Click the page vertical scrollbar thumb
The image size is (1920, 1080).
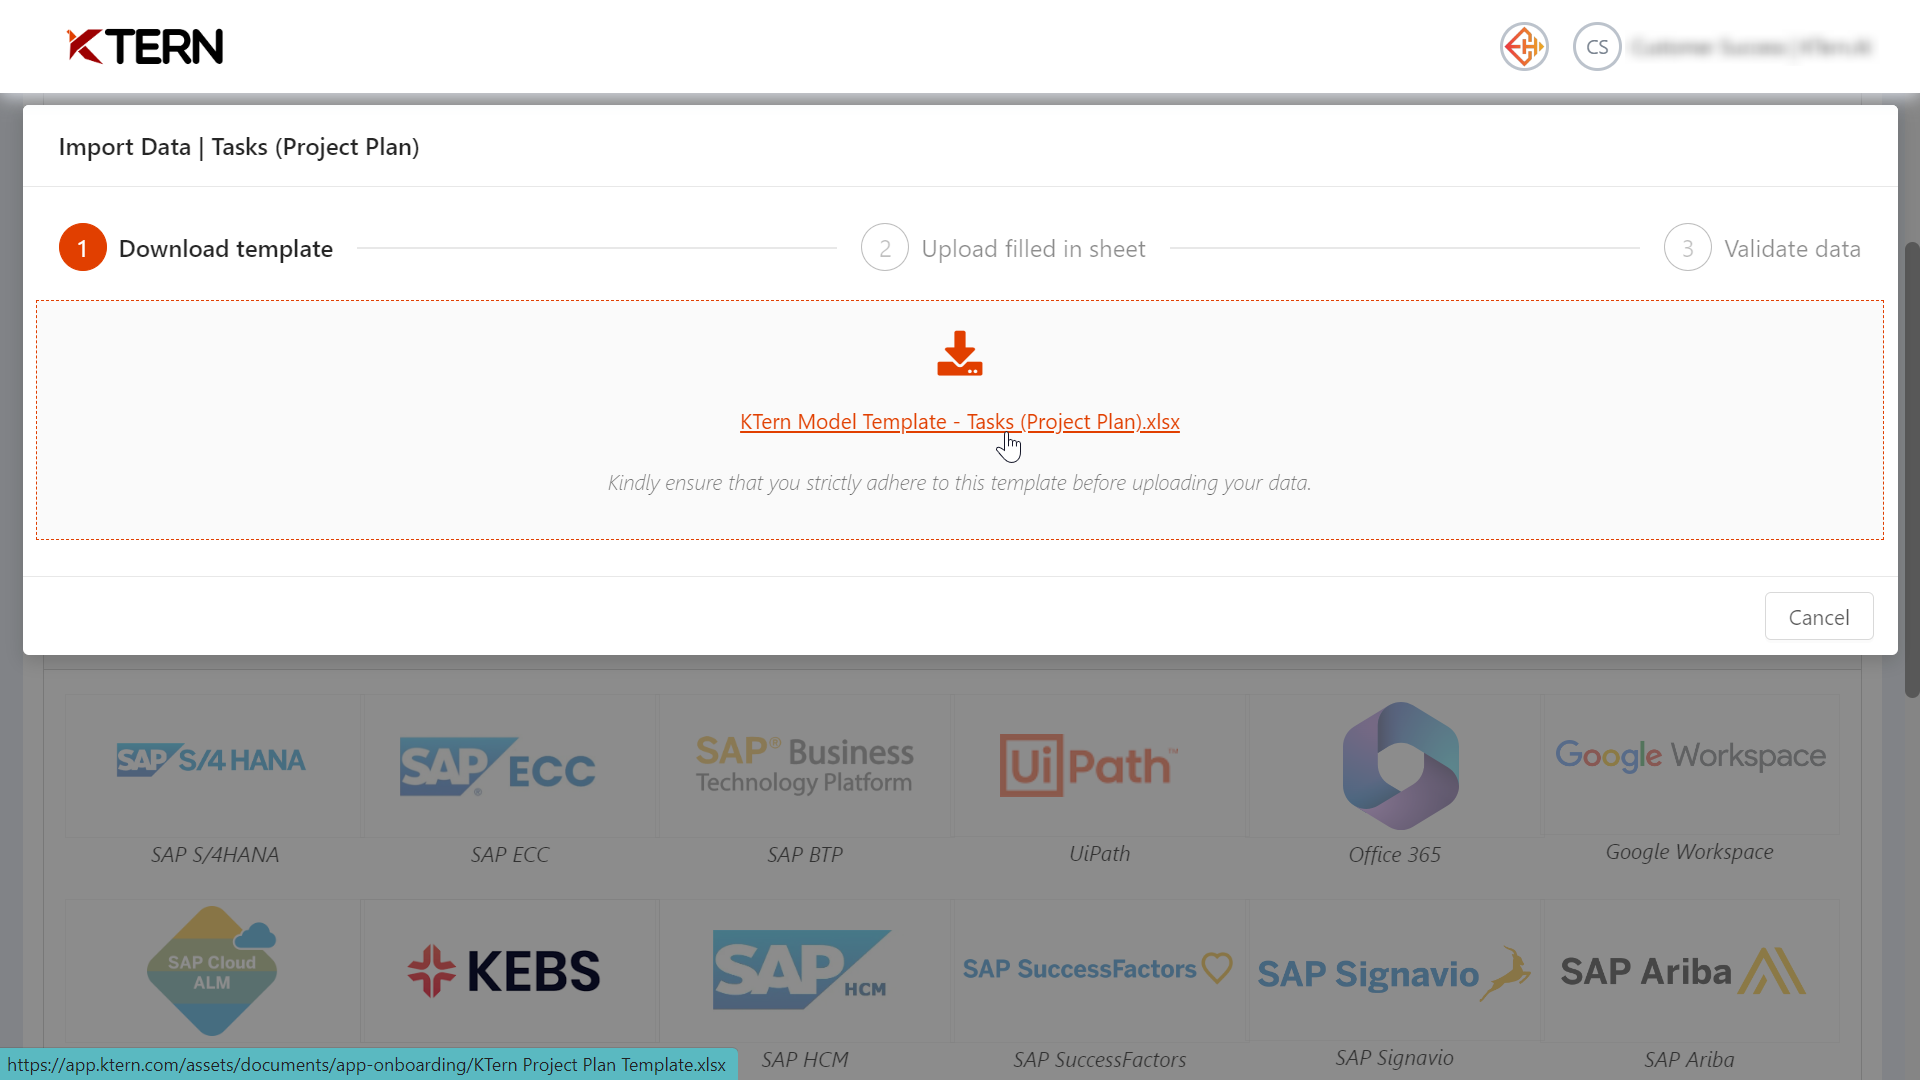pyautogui.click(x=1912, y=469)
